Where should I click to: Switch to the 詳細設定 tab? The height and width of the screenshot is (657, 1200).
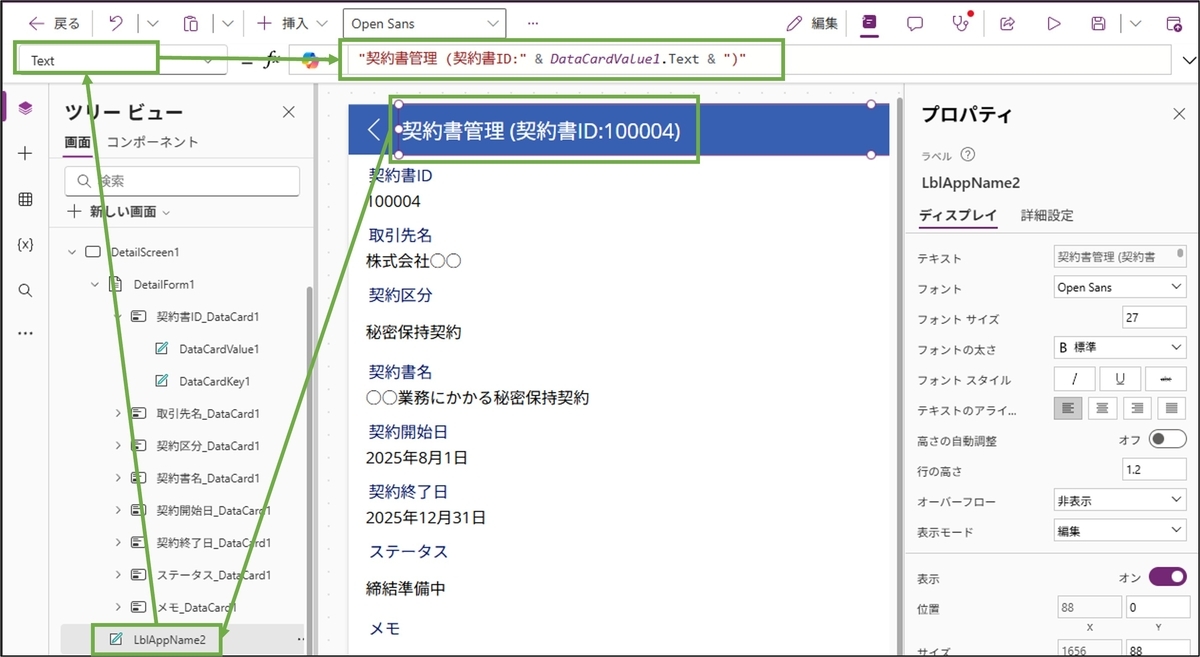[x=1047, y=215]
